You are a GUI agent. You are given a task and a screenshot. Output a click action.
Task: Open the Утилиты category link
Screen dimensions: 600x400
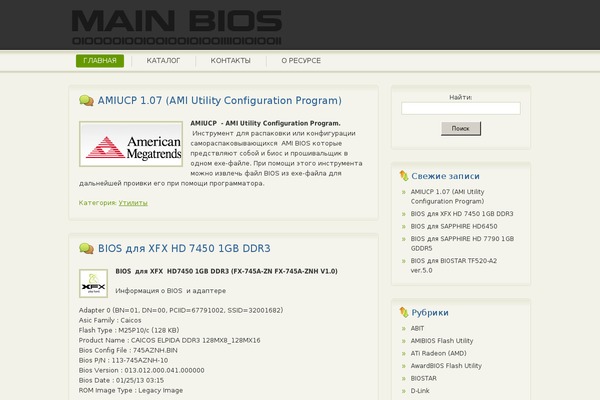point(133,203)
